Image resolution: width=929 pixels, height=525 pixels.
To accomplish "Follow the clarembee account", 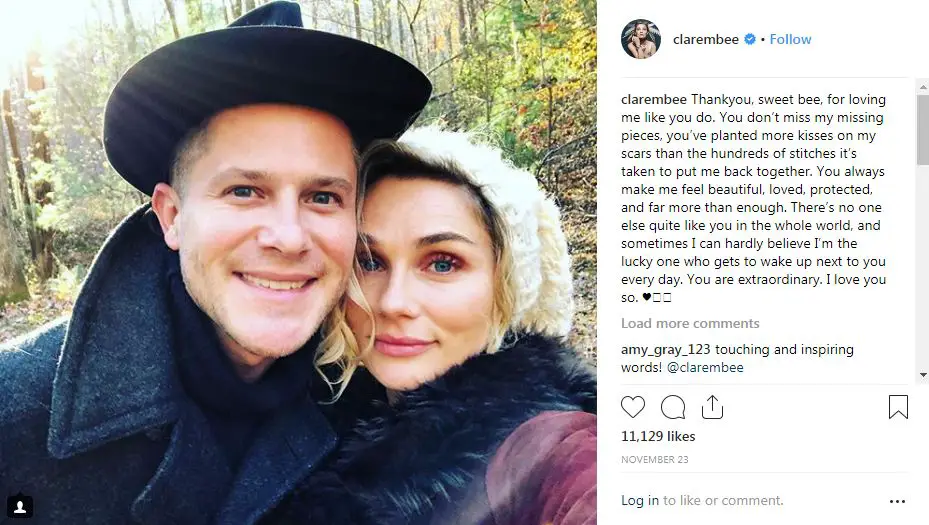I will point(790,39).
